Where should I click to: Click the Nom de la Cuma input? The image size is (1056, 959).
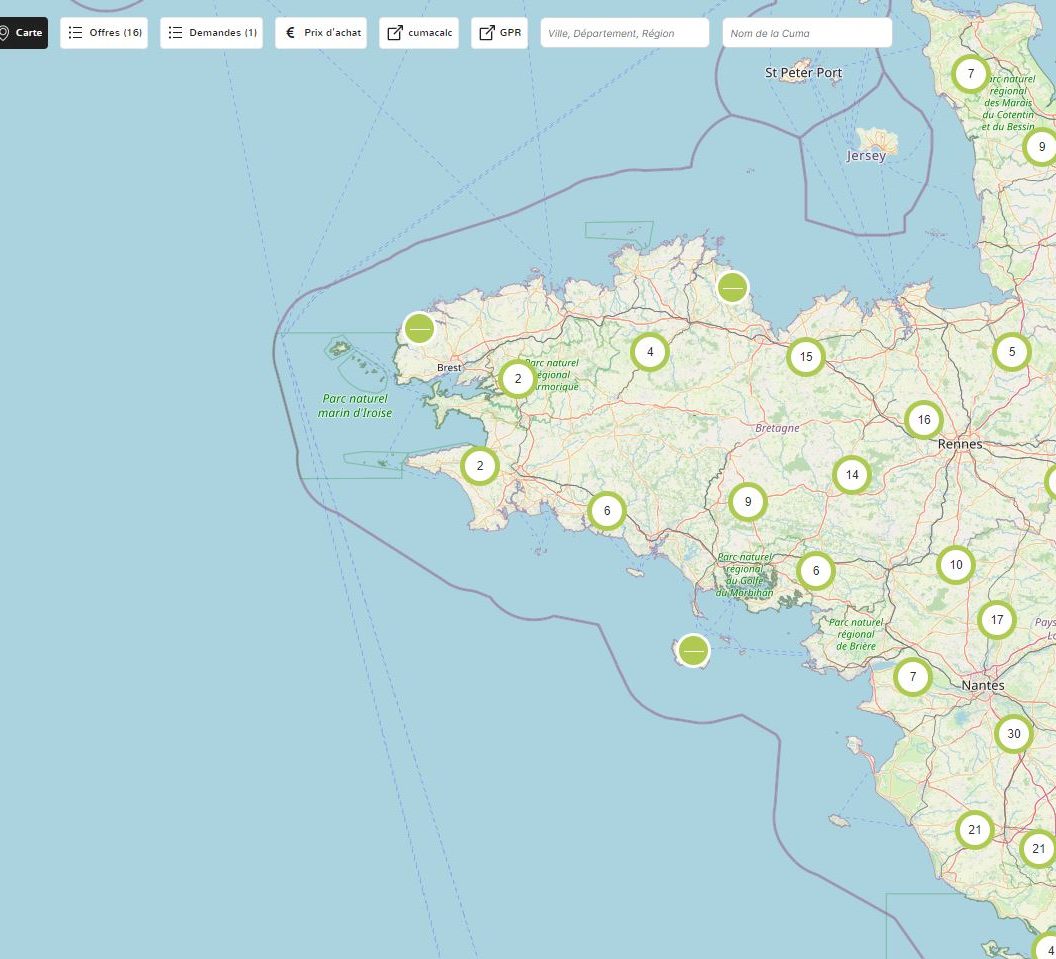point(806,33)
